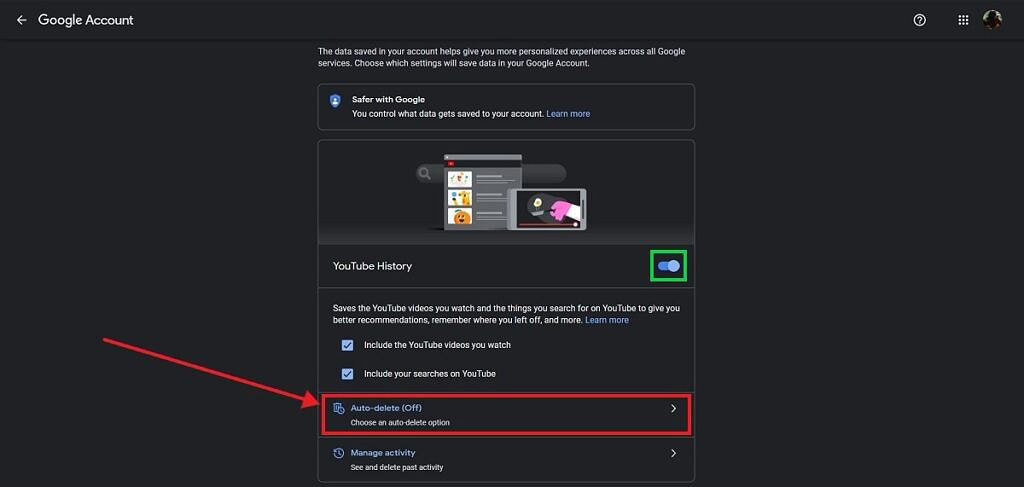The width and height of the screenshot is (1024, 487).
Task: Click the YouTube History illustration
Action: coord(502,192)
